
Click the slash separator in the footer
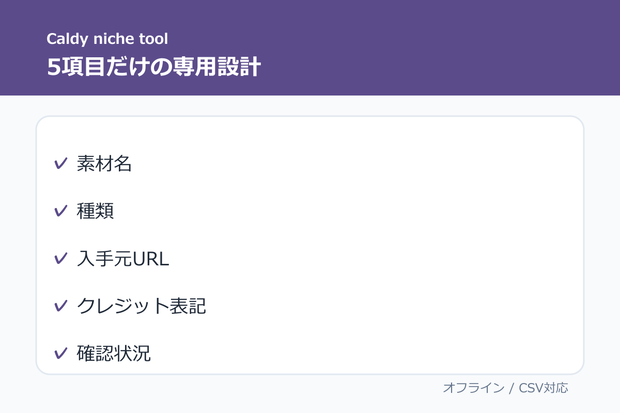tap(512, 388)
